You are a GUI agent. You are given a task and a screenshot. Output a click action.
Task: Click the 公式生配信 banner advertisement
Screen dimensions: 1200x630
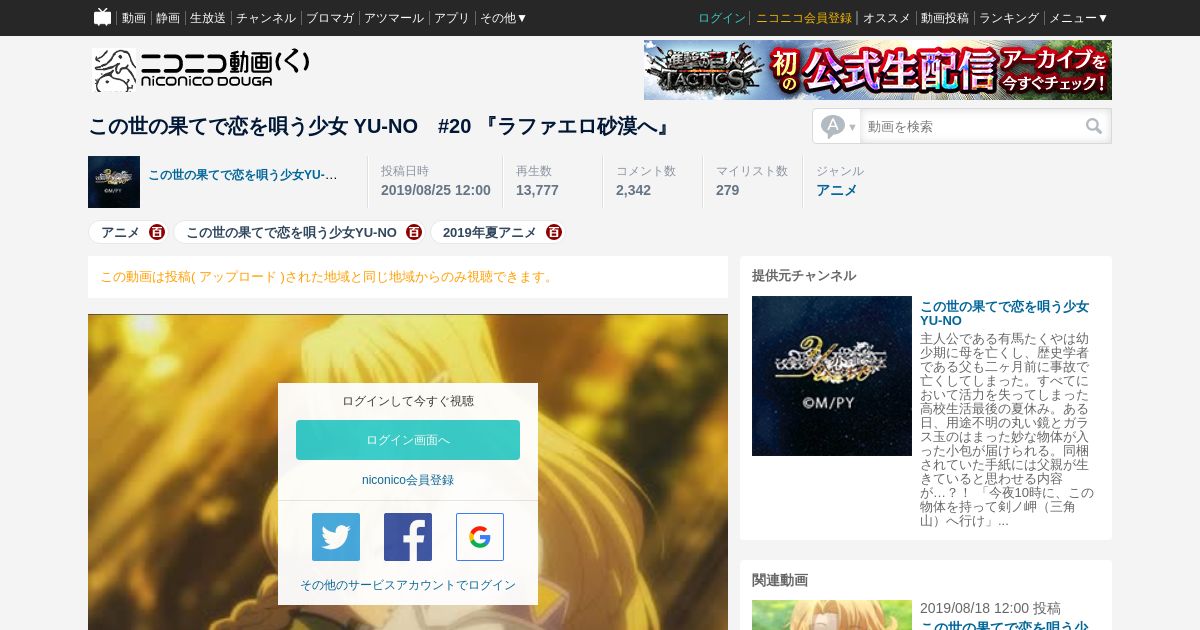coord(878,70)
